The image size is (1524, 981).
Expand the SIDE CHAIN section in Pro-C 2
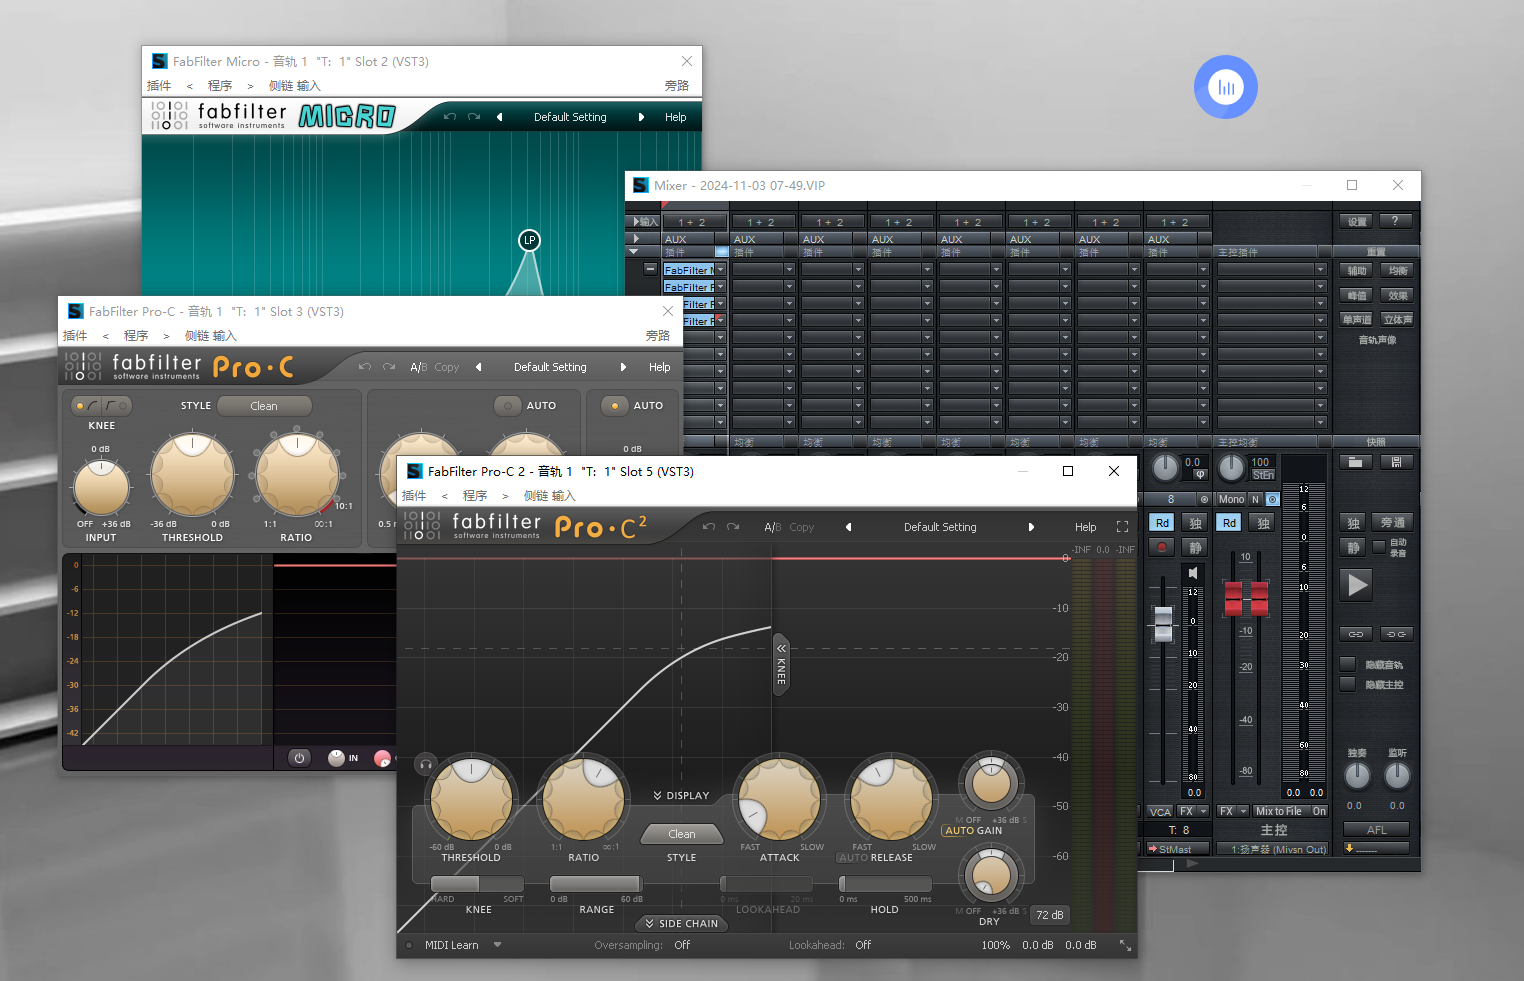click(681, 924)
